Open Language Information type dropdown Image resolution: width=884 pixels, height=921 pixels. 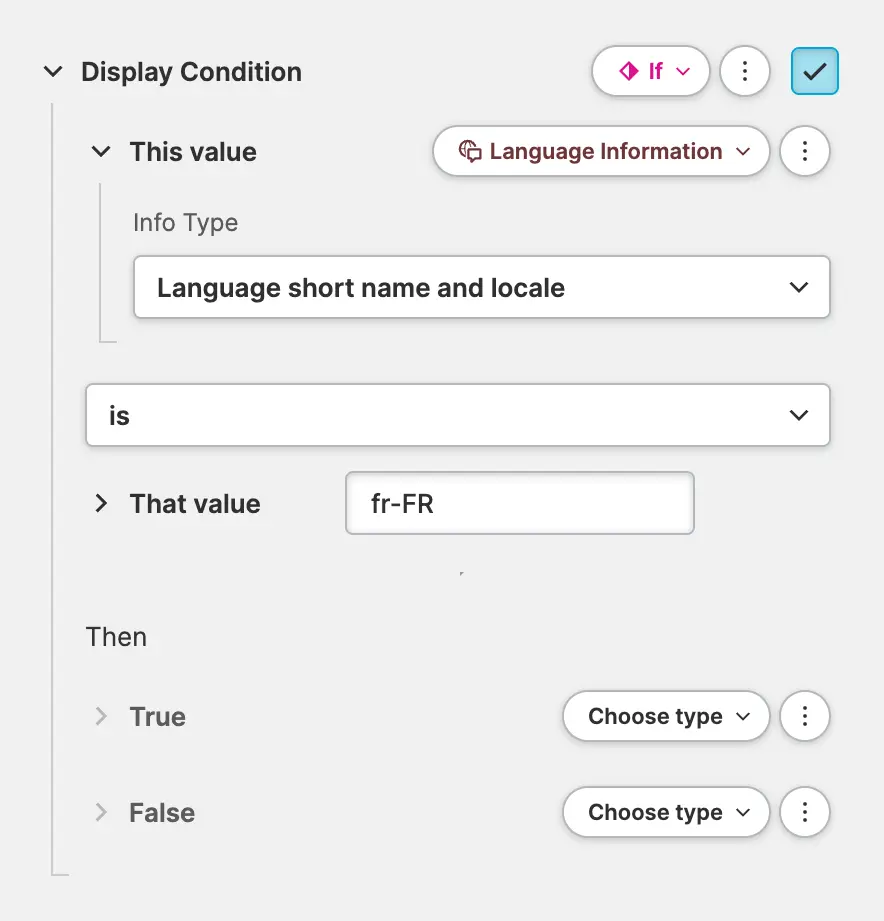pyautogui.click(x=601, y=152)
